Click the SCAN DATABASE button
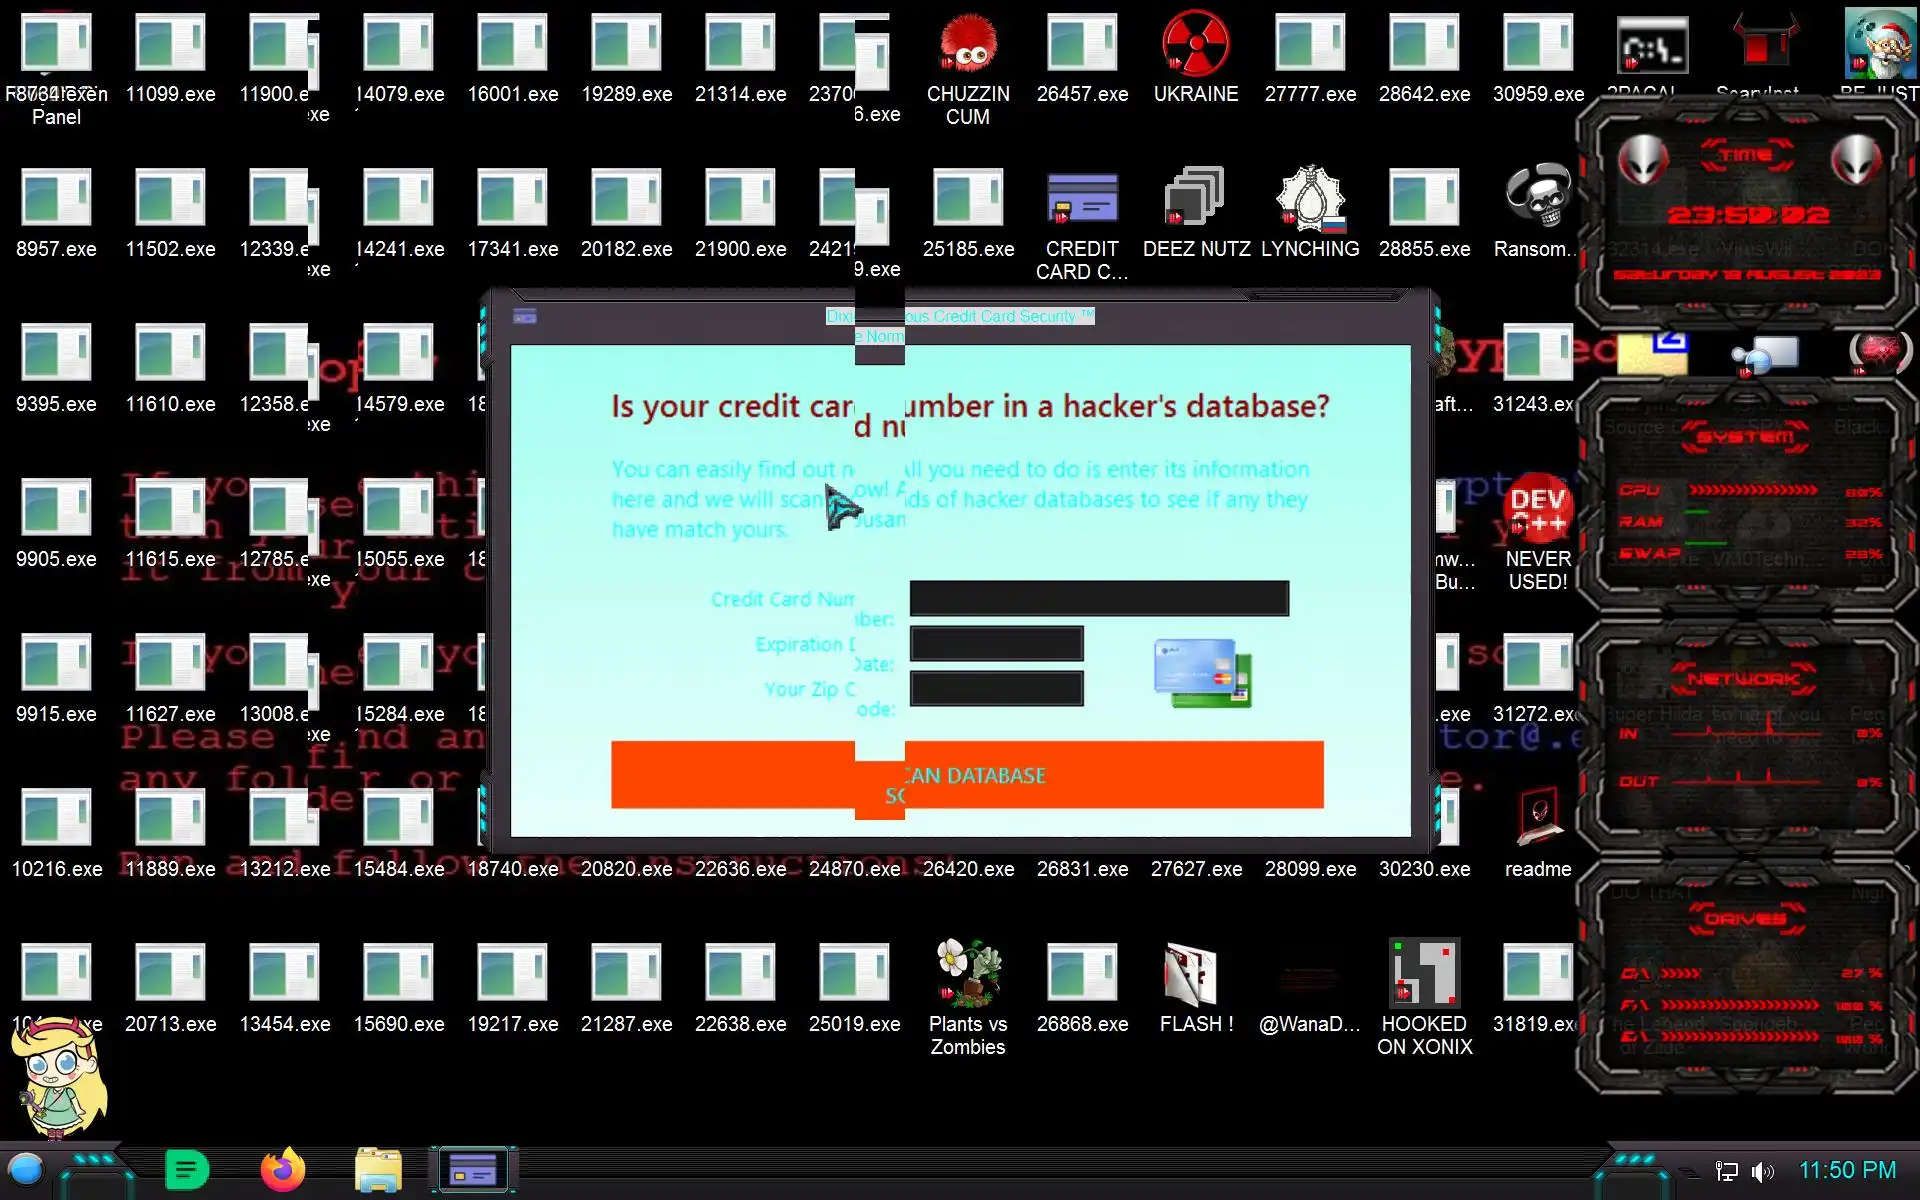 click(1100, 775)
